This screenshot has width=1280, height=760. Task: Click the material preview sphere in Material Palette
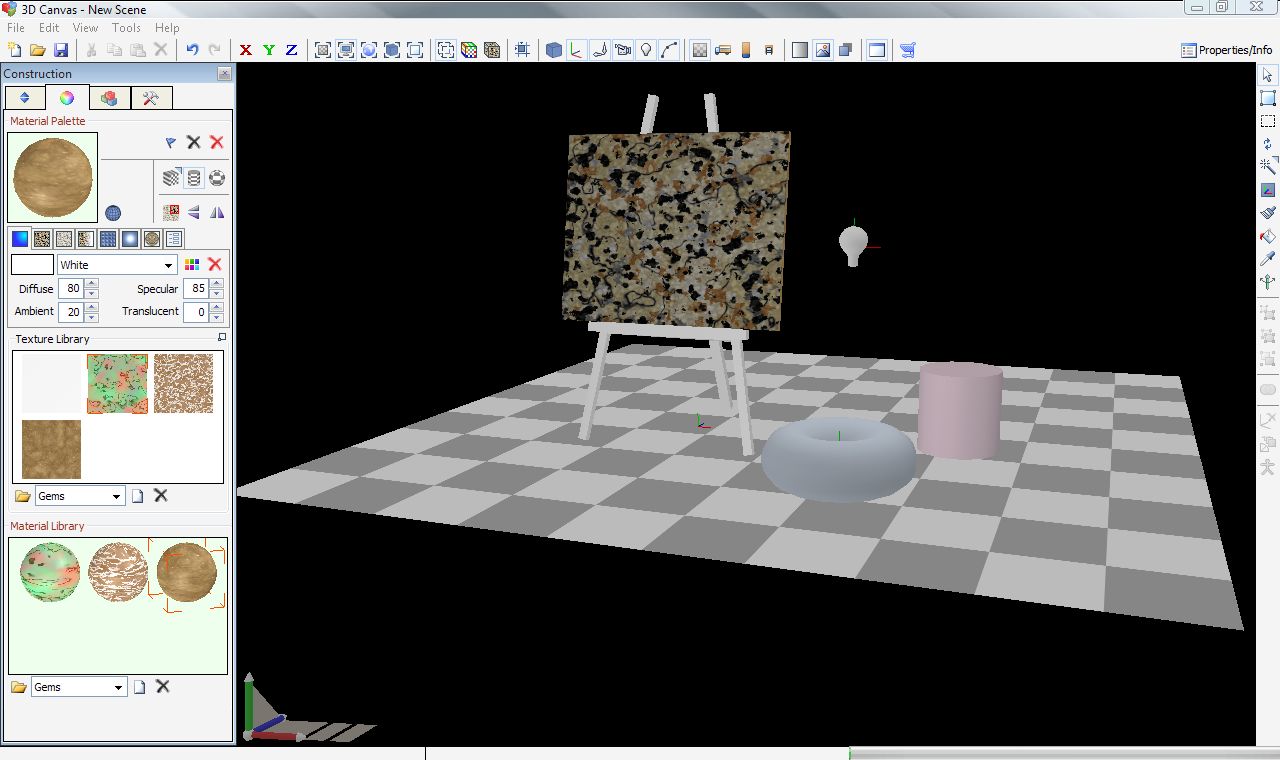[x=53, y=177]
